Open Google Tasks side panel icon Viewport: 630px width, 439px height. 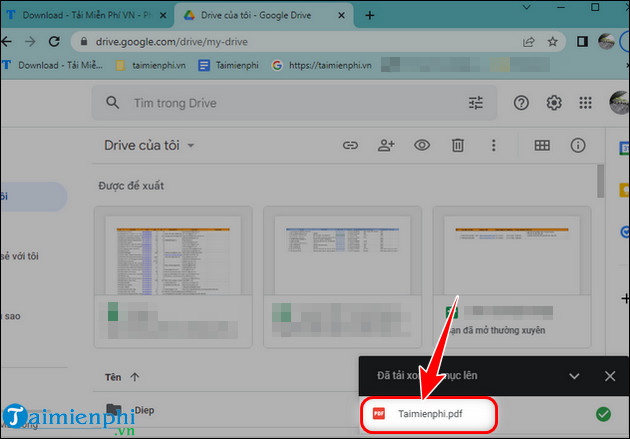tap(625, 232)
